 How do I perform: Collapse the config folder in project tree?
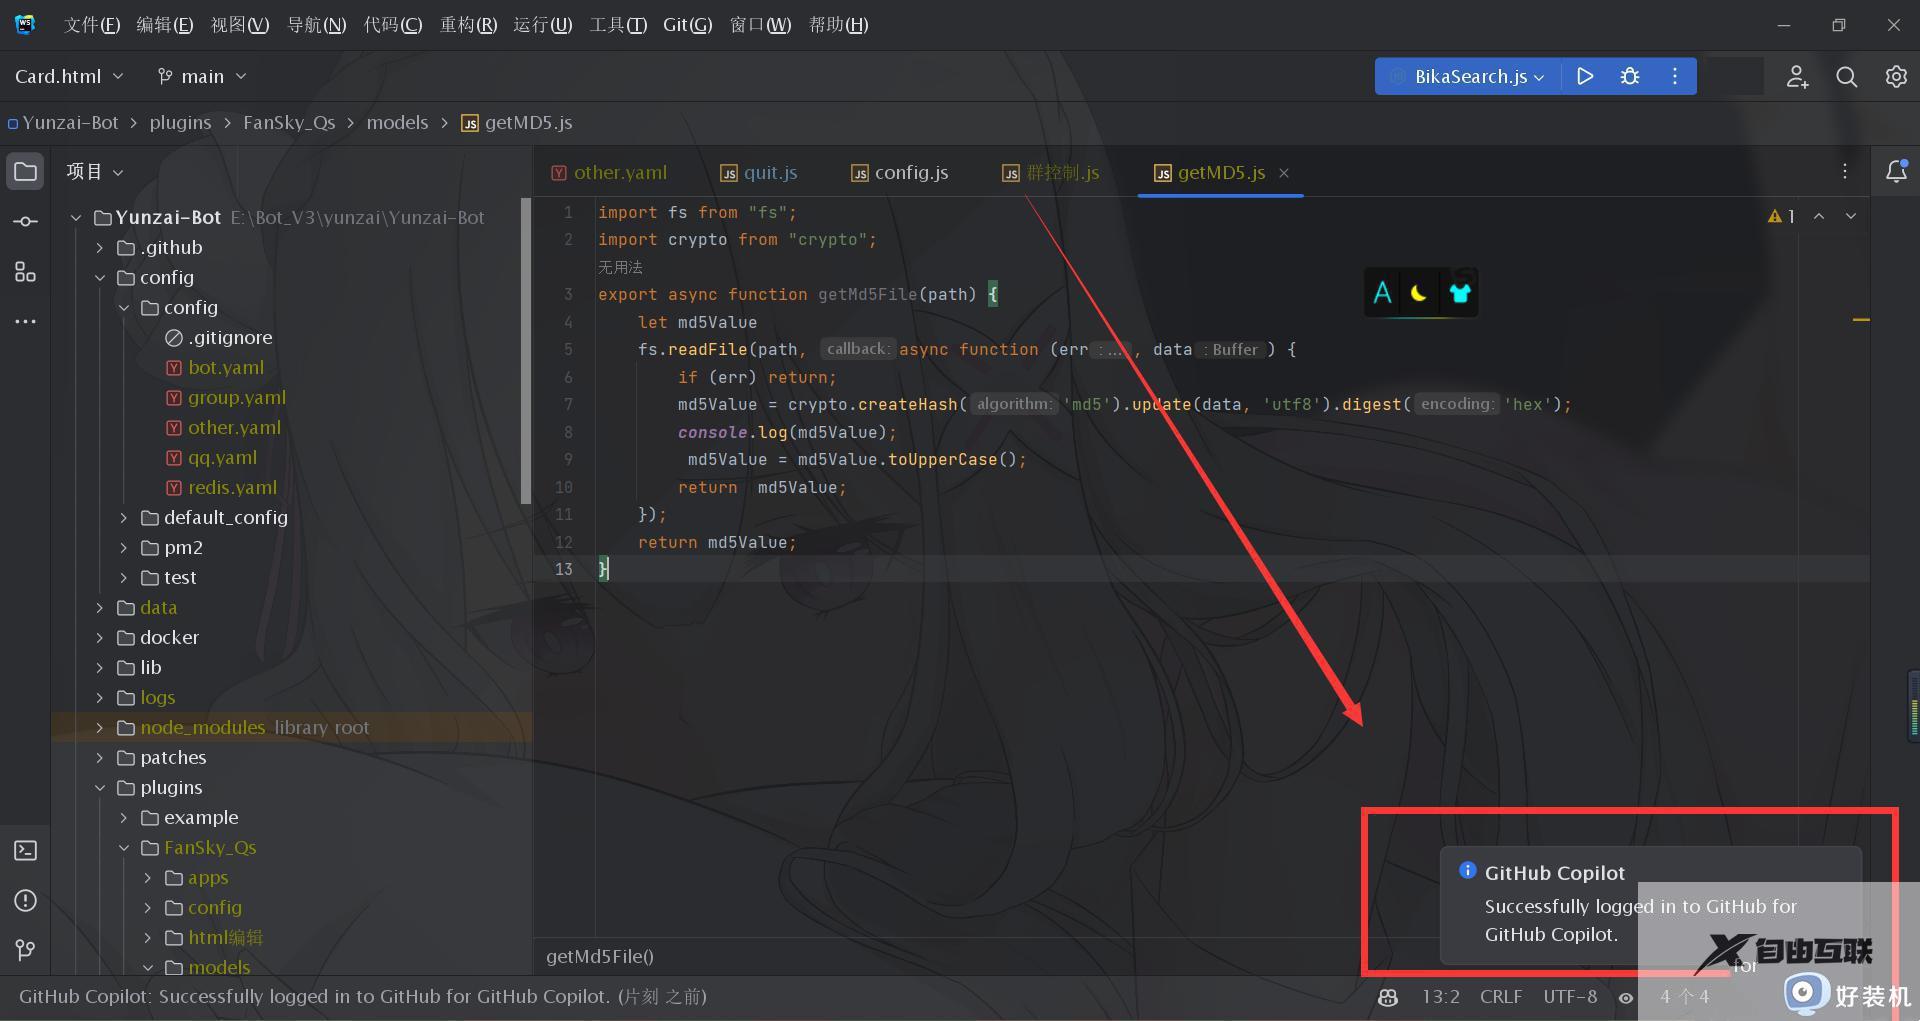coord(100,277)
